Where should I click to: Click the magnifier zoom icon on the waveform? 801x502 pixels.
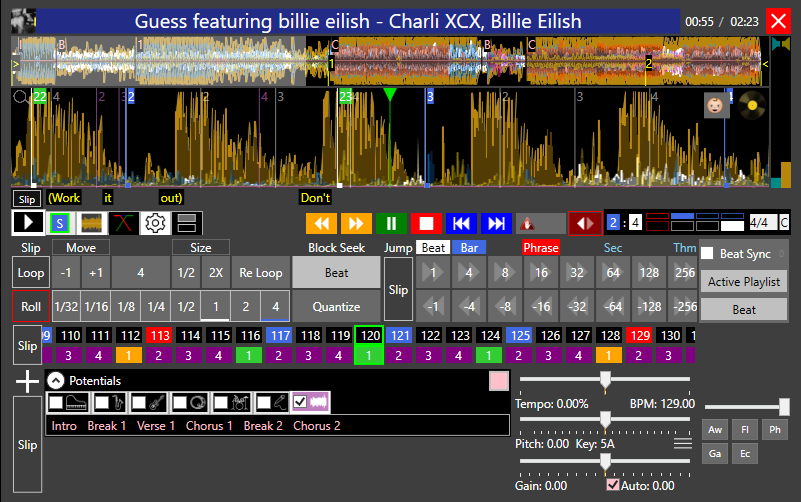click(20, 97)
